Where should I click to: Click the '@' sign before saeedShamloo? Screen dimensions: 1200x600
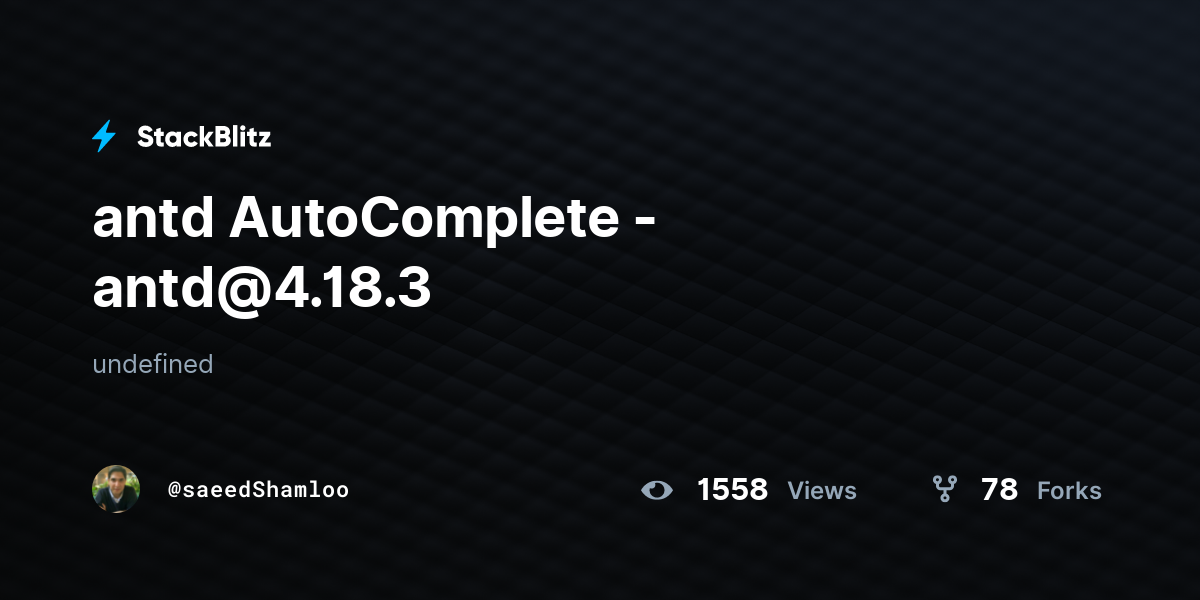point(174,490)
